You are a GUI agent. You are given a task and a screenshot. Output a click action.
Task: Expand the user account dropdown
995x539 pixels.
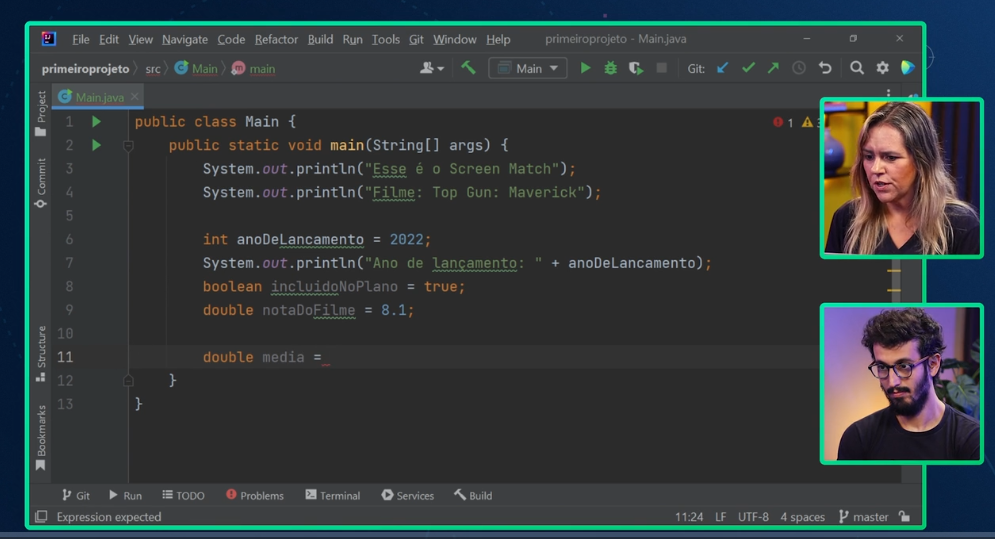click(432, 68)
